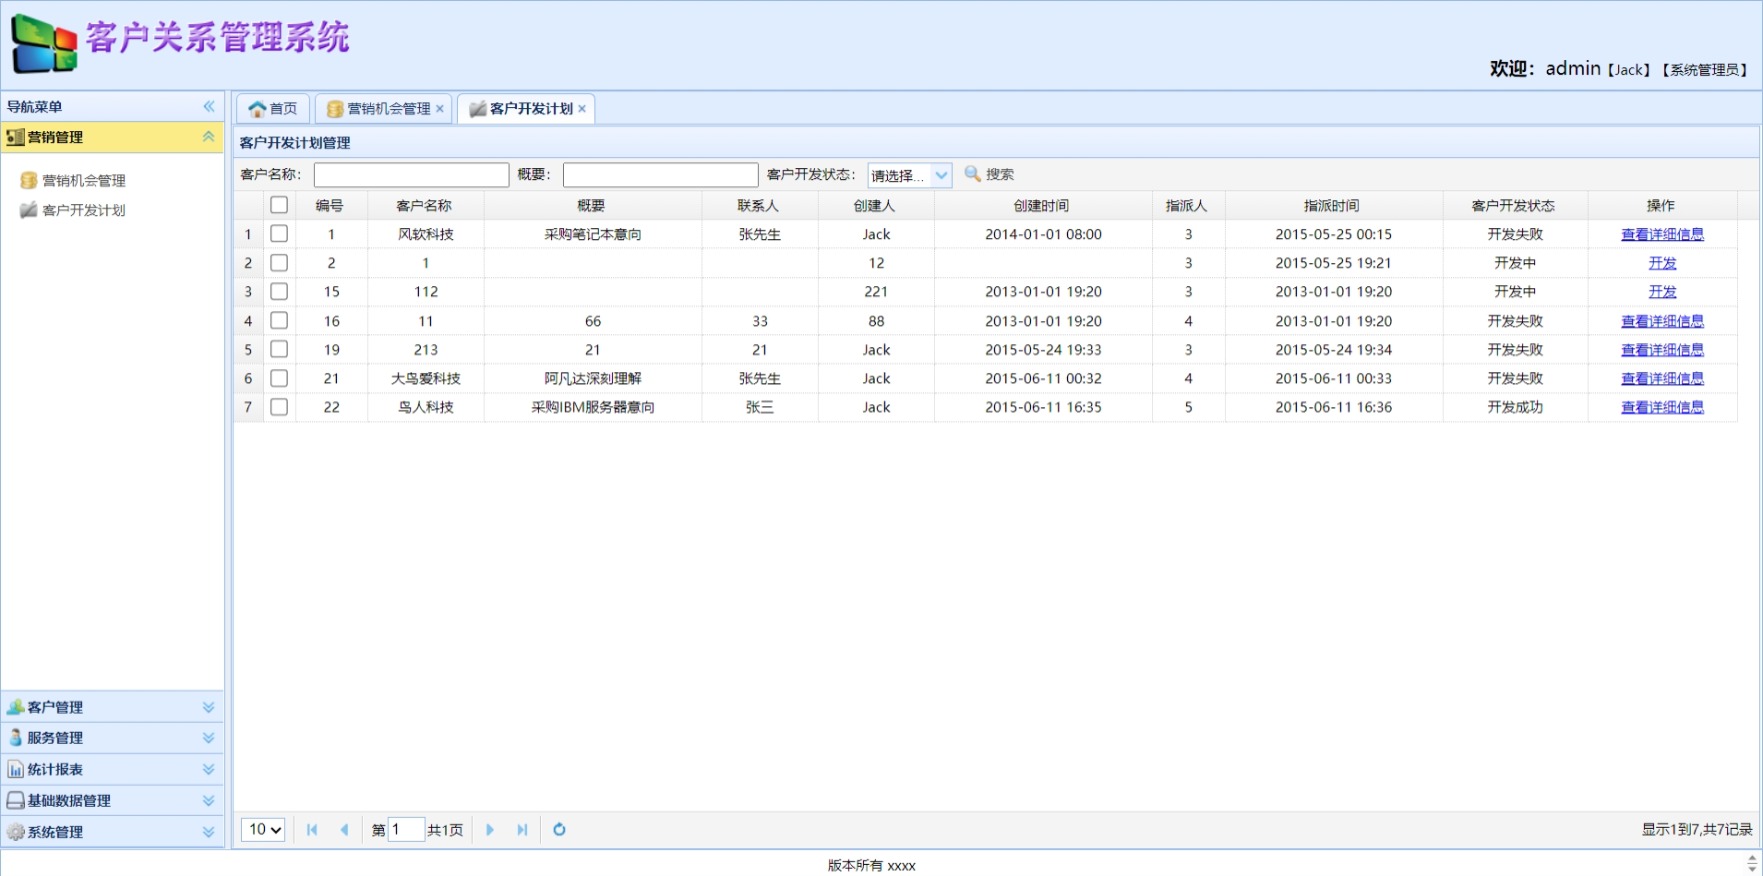
Task: Refresh the data grid
Action: click(x=559, y=829)
